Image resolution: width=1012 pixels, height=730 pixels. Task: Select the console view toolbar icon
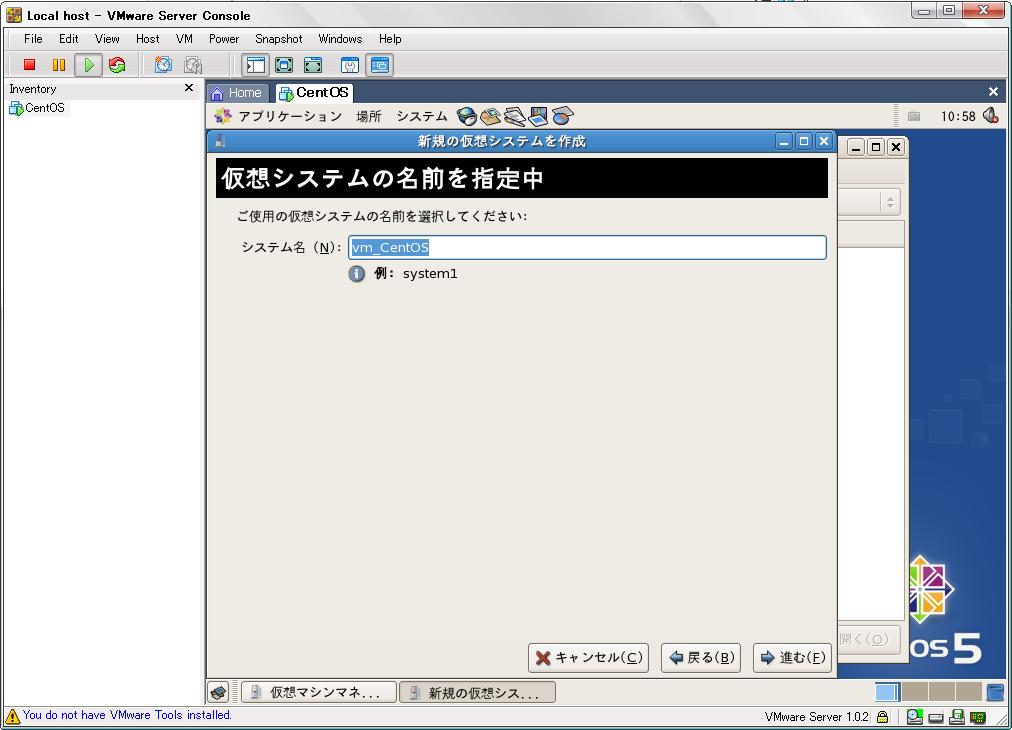pos(380,65)
